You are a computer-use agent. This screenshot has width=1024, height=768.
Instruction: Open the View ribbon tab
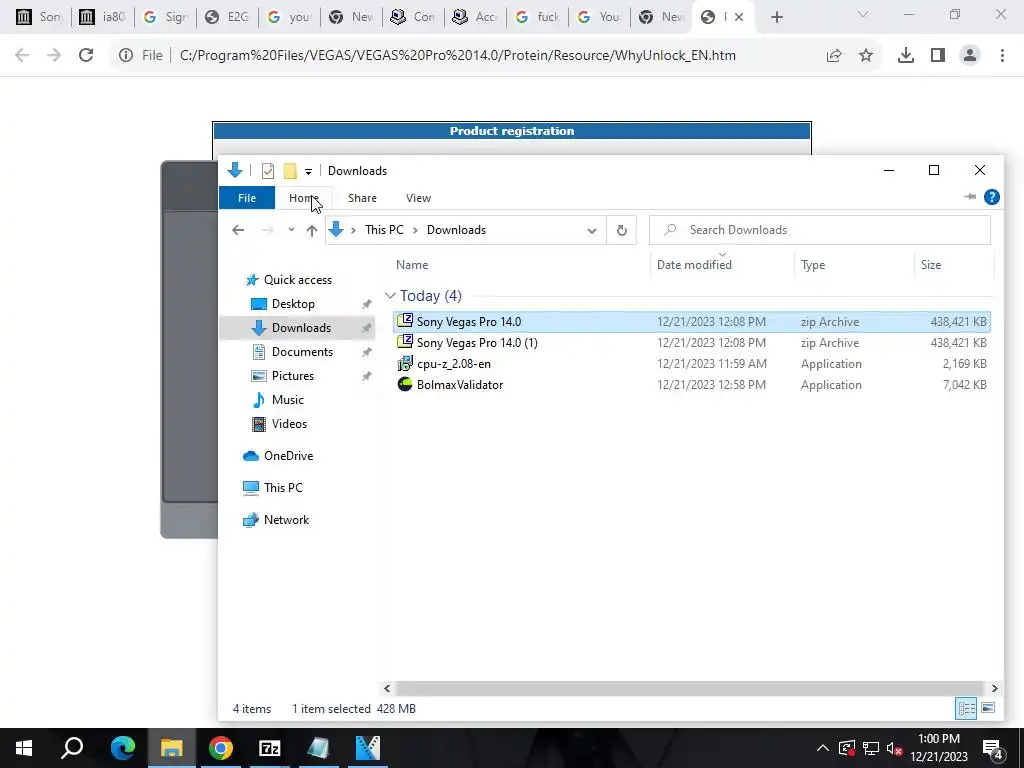click(x=418, y=198)
